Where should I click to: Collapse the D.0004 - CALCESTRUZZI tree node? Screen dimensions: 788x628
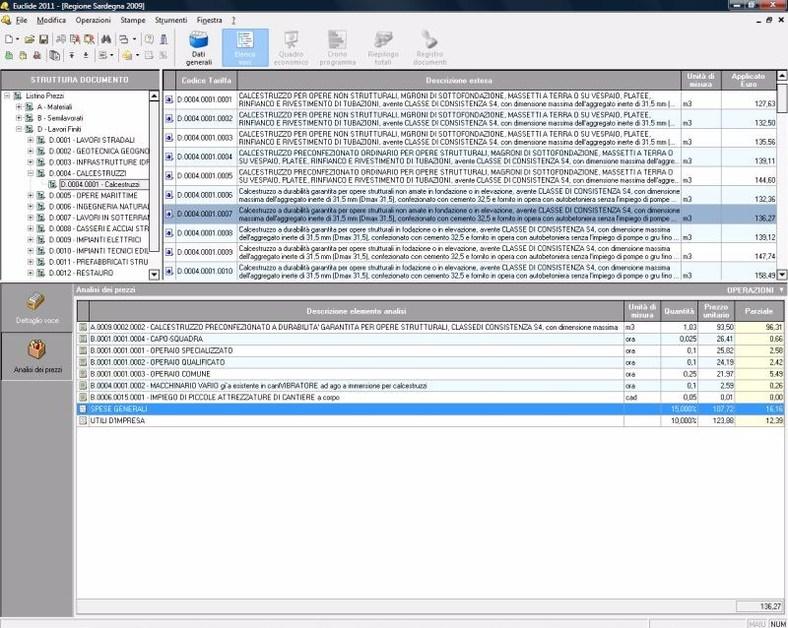[31, 173]
